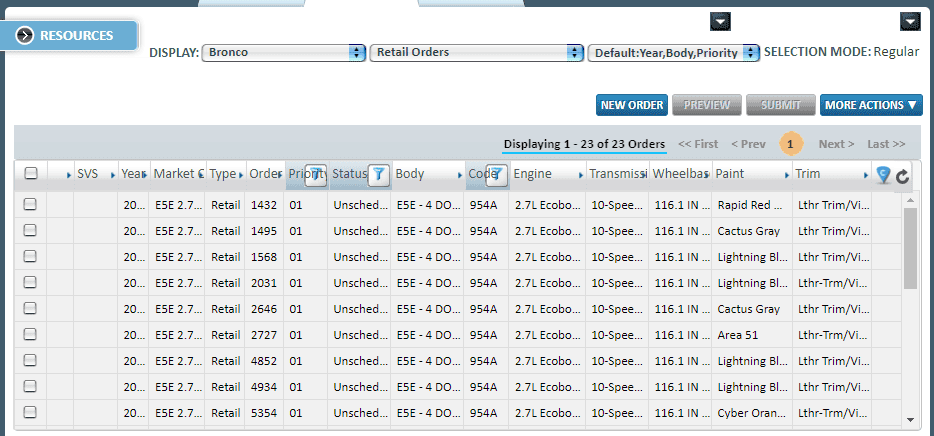This screenshot has width=934, height=436.
Task: Click Lightning Bl... in order 1568 row
Action: (752, 257)
